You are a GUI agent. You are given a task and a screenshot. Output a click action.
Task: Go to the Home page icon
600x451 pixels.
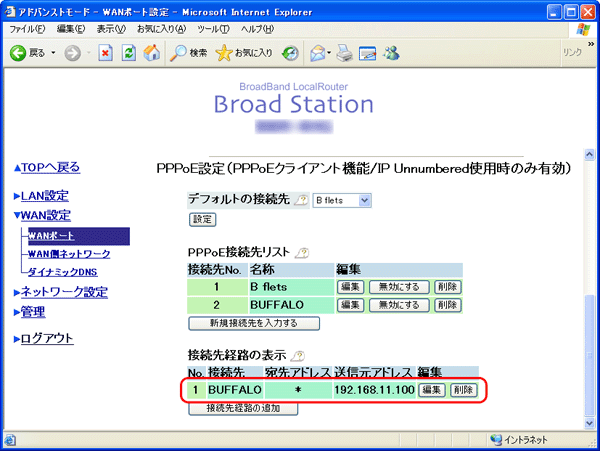pos(152,53)
